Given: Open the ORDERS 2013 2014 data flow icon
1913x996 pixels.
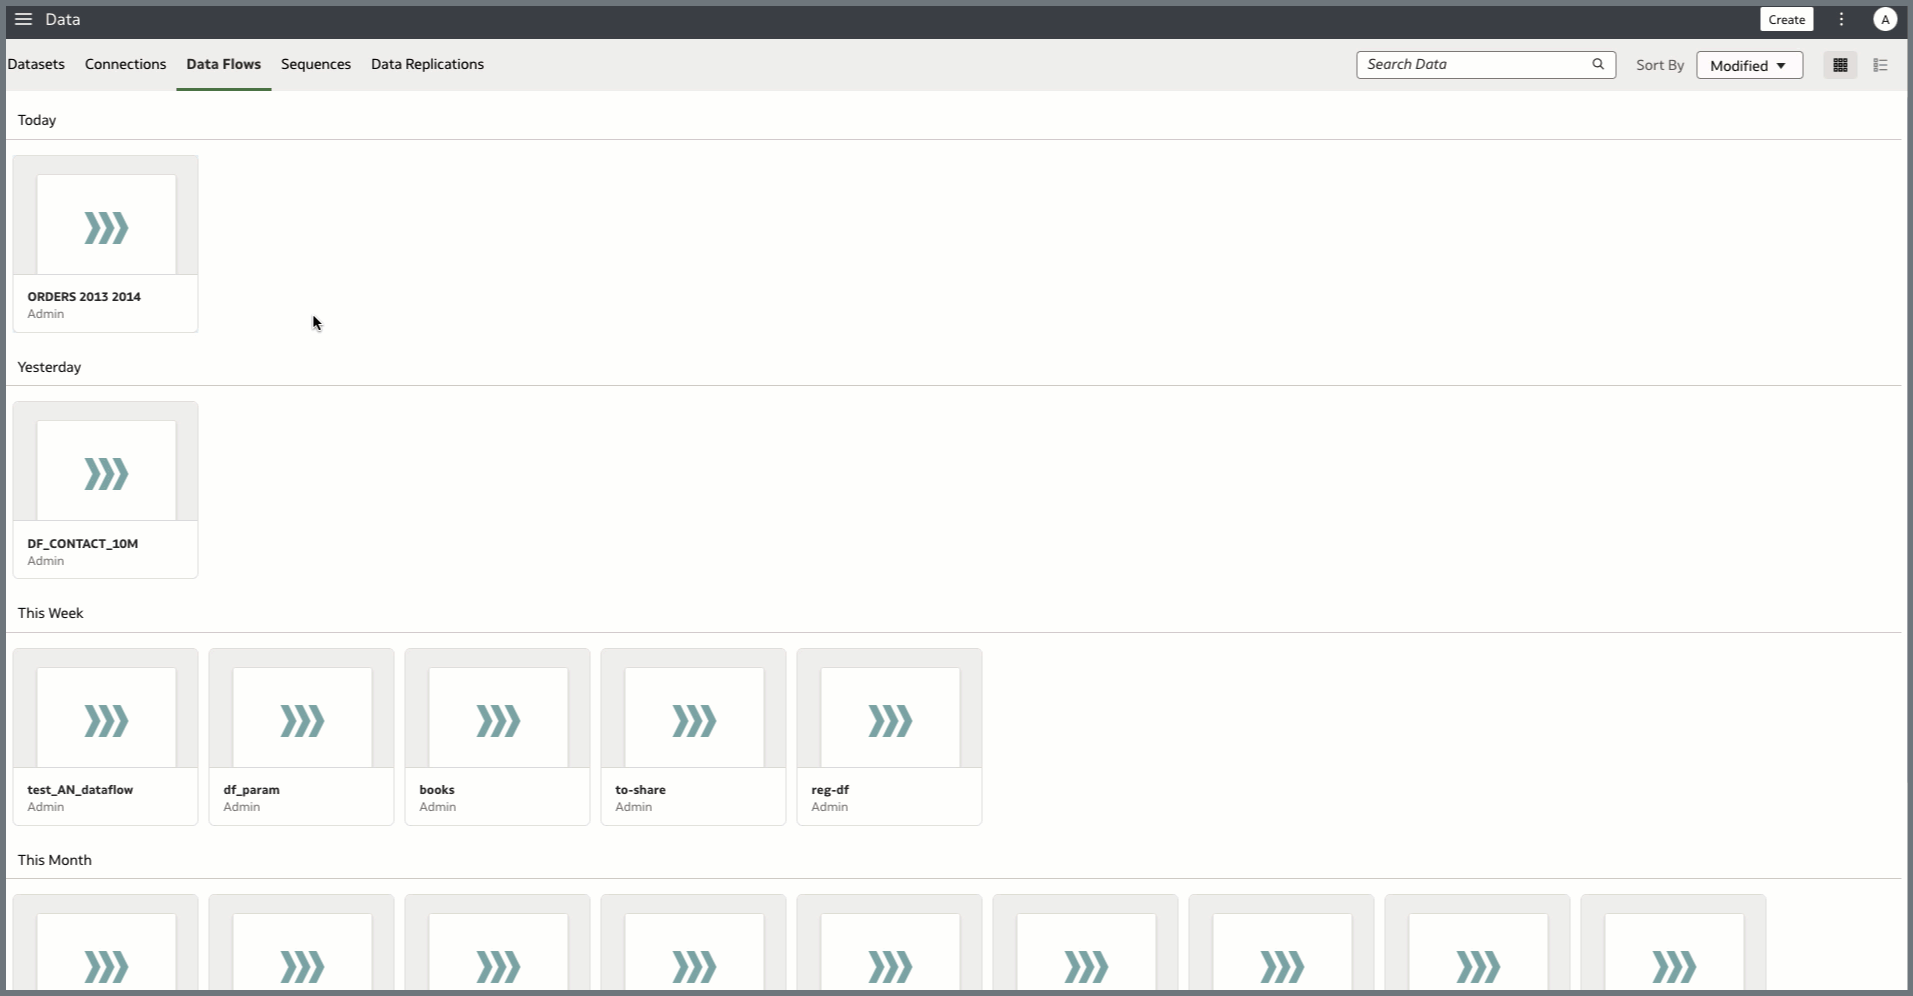Looking at the screenshot, I should coord(105,225).
